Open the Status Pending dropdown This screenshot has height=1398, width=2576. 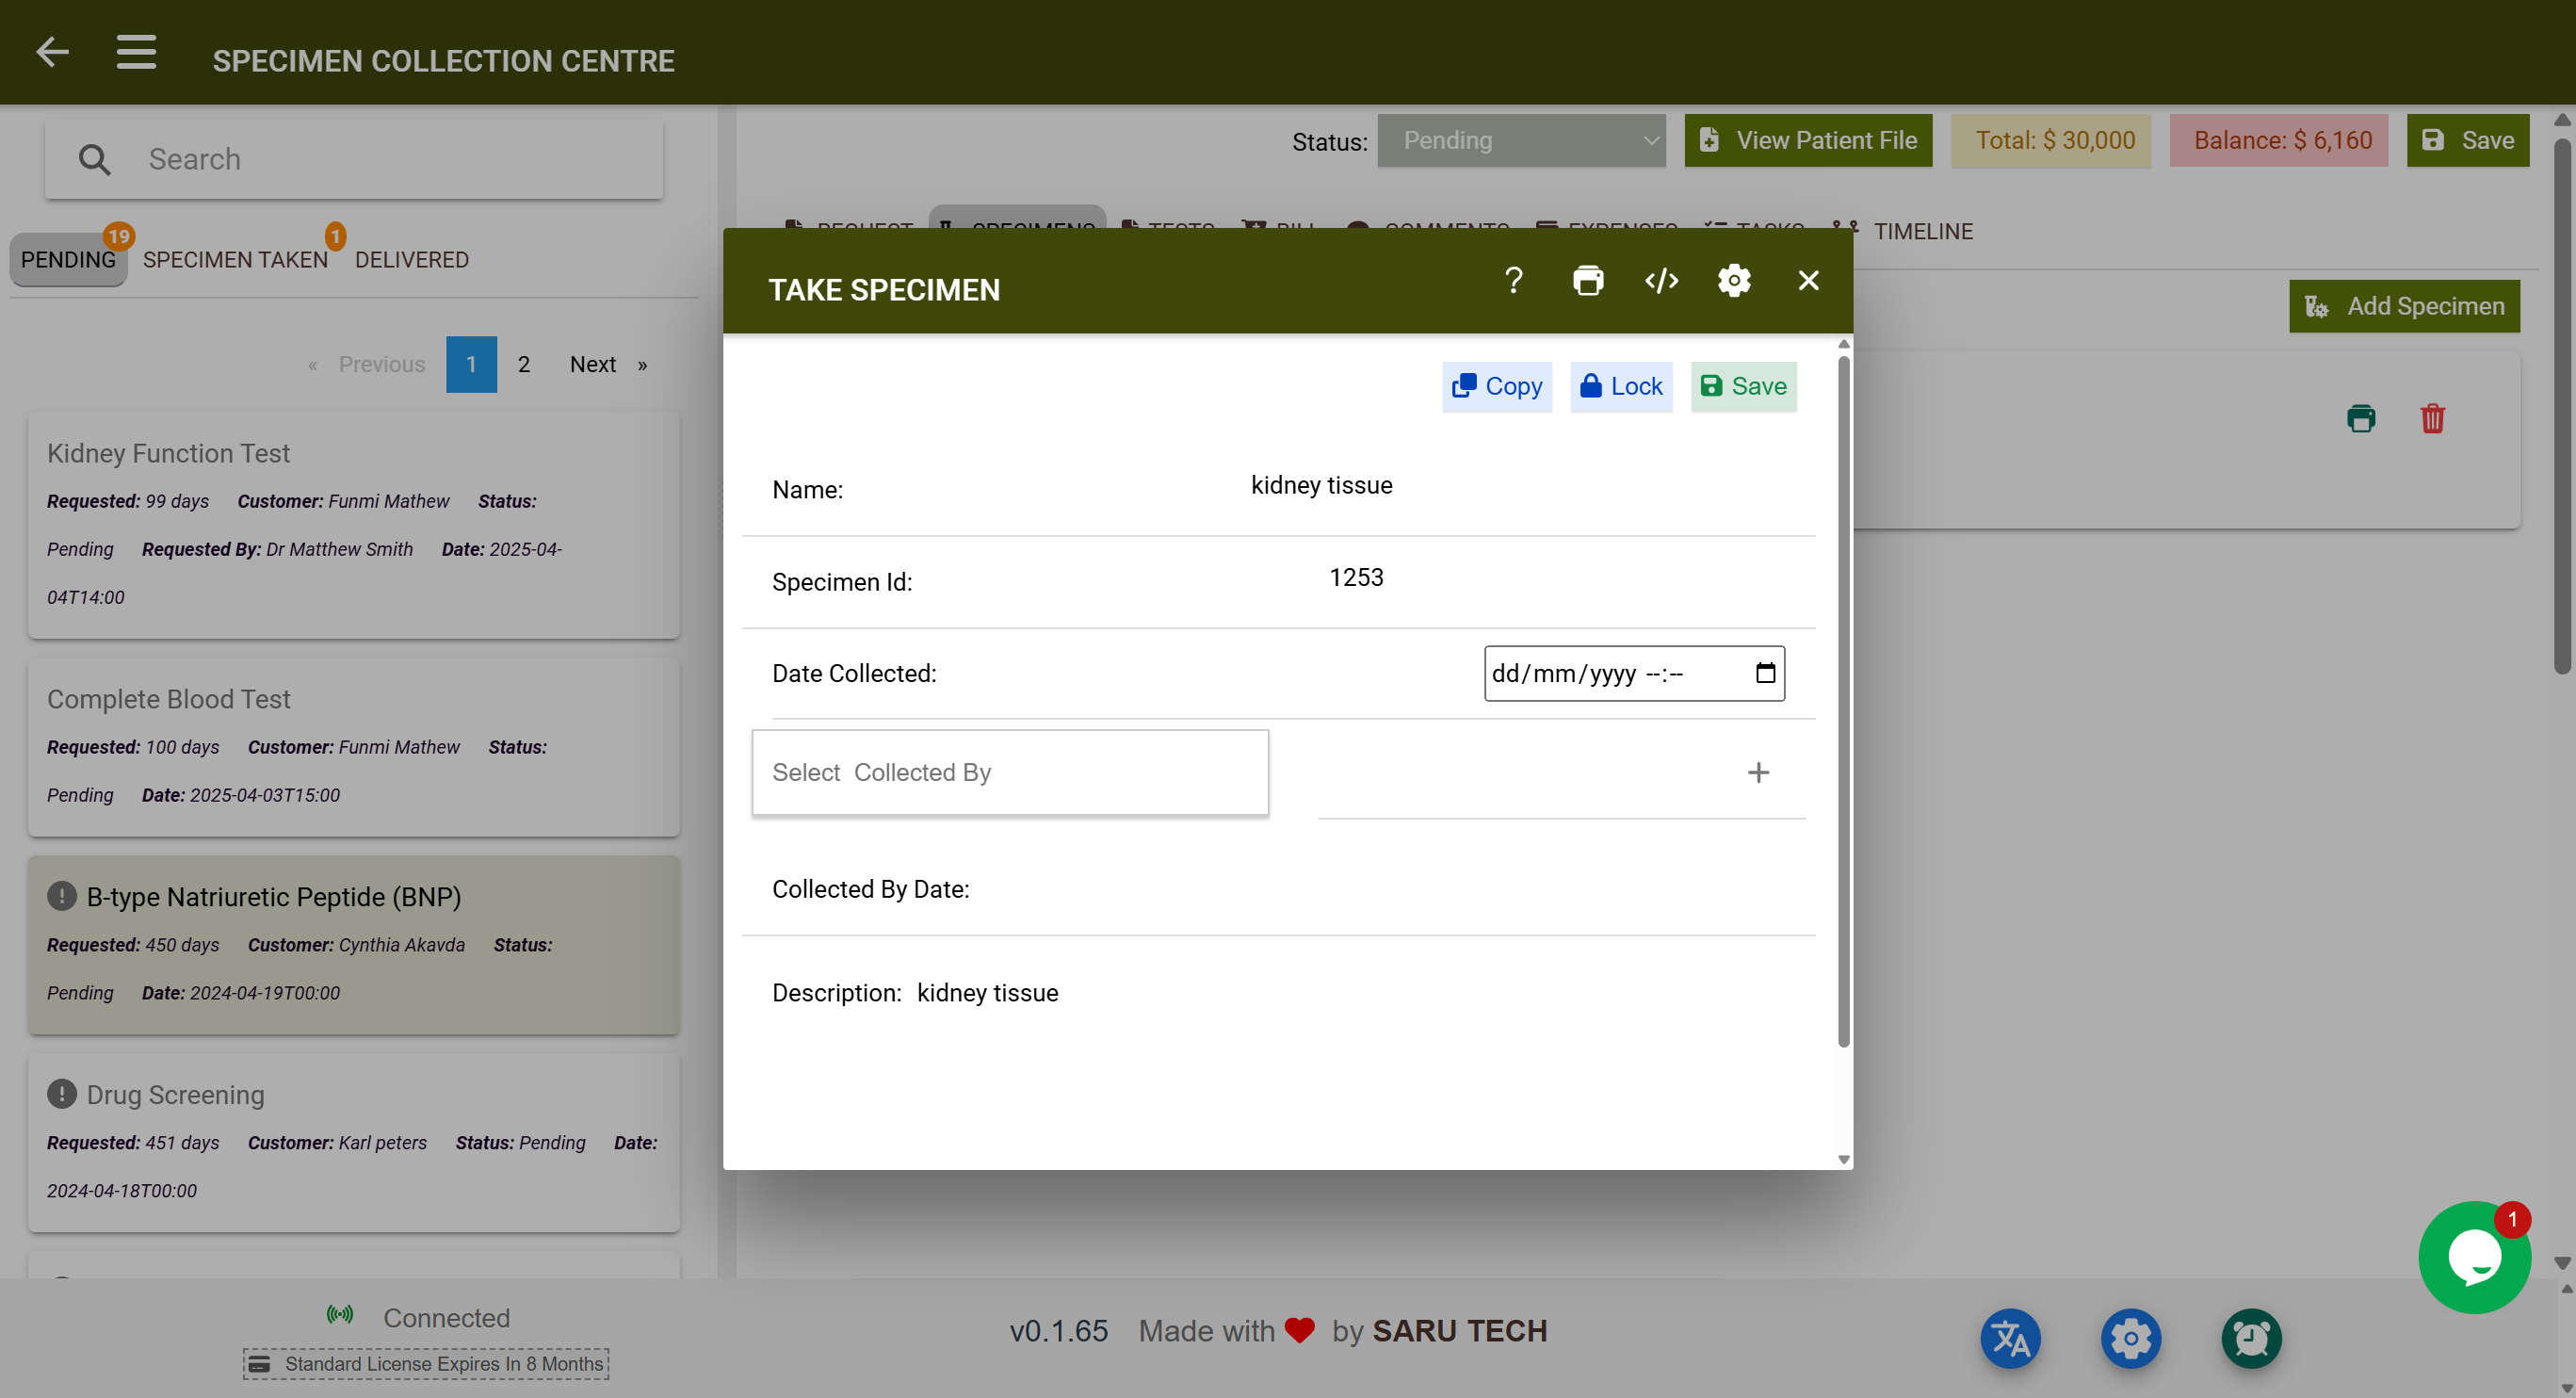(x=1521, y=141)
